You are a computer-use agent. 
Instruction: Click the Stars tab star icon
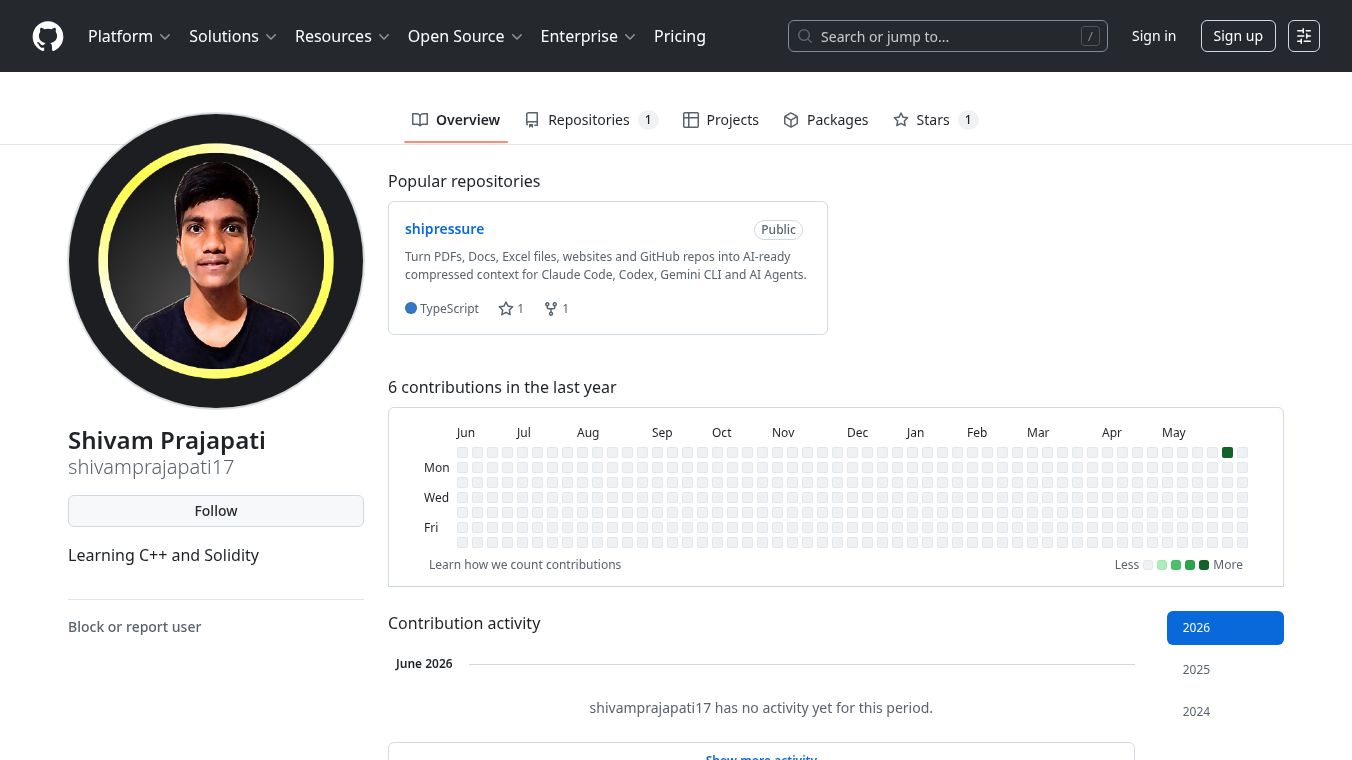coord(901,120)
